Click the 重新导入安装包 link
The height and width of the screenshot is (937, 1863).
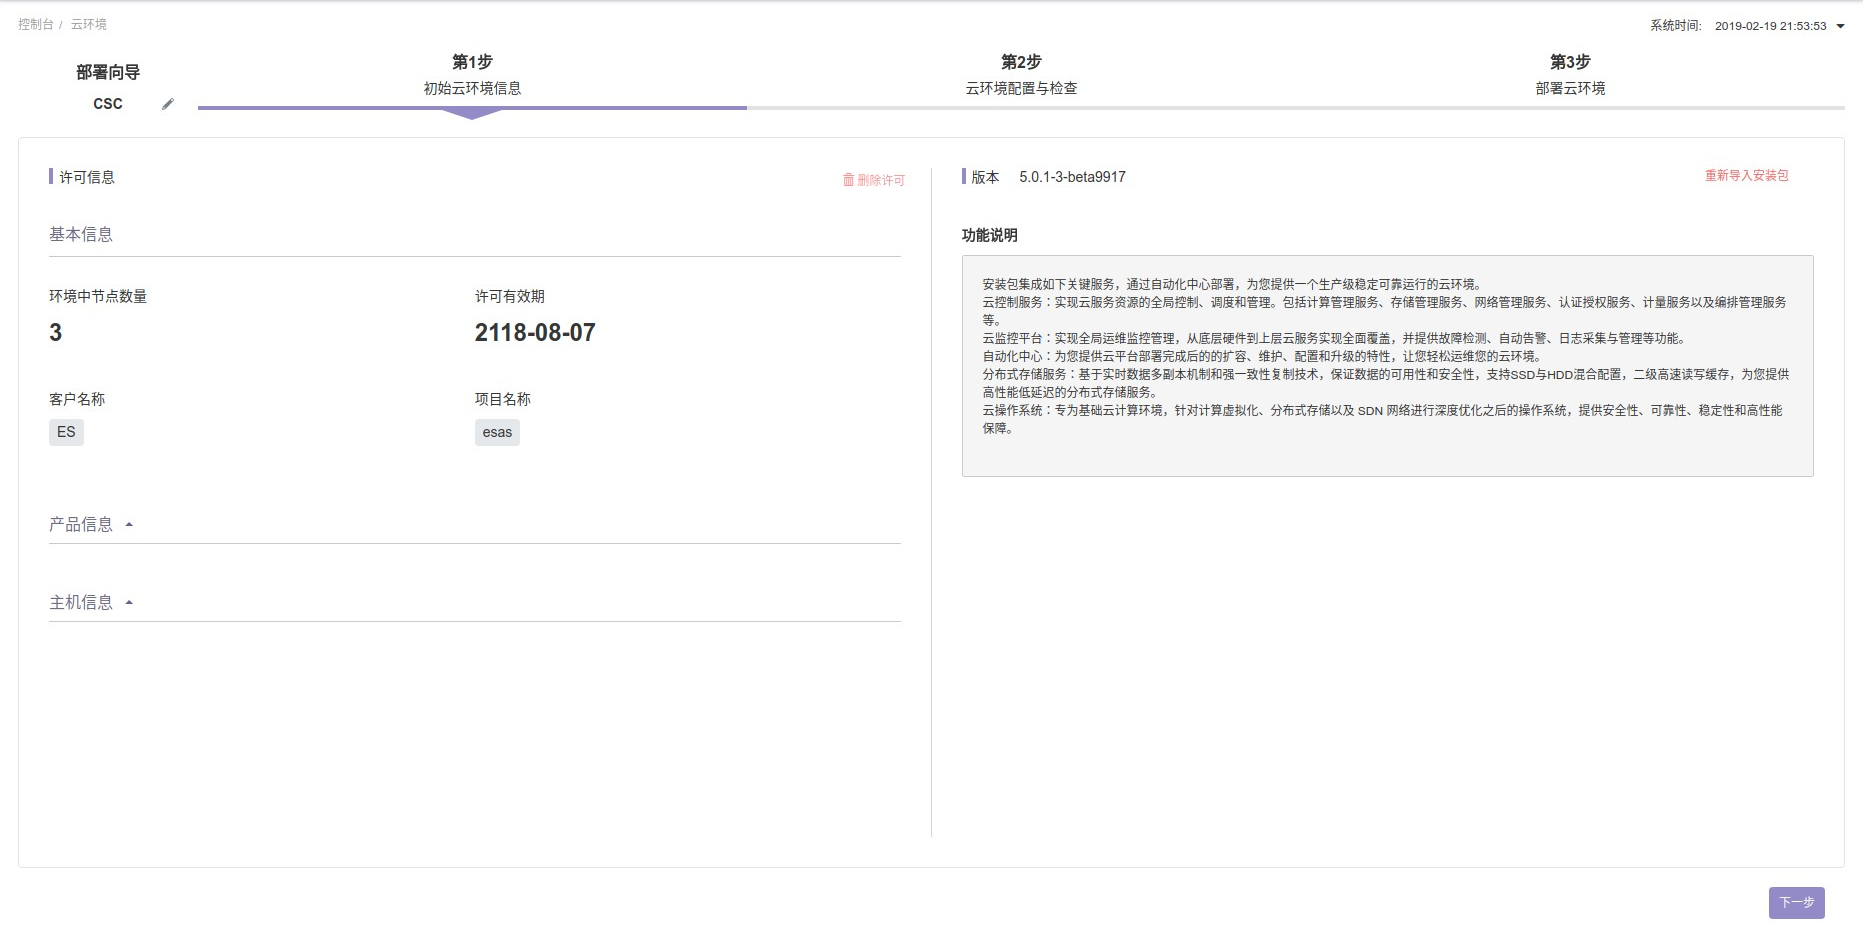[x=1746, y=176]
